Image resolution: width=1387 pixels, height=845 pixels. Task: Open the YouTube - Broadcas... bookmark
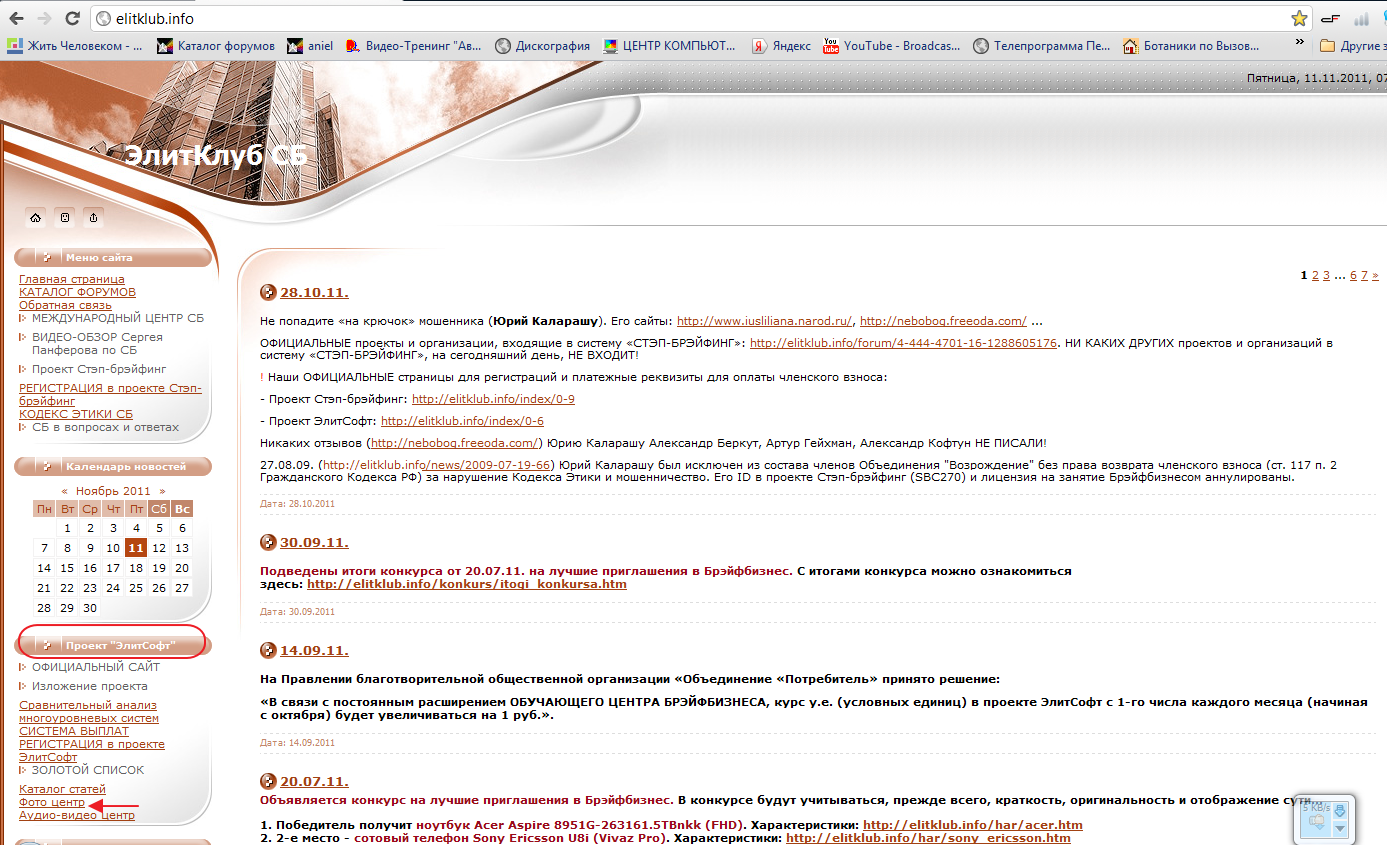(x=891, y=45)
